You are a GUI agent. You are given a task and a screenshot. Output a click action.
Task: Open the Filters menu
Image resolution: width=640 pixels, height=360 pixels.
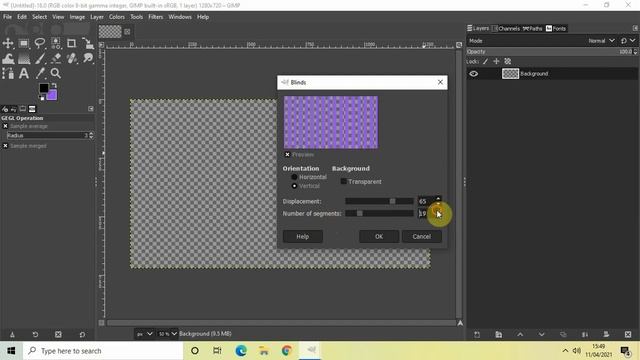(156, 17)
